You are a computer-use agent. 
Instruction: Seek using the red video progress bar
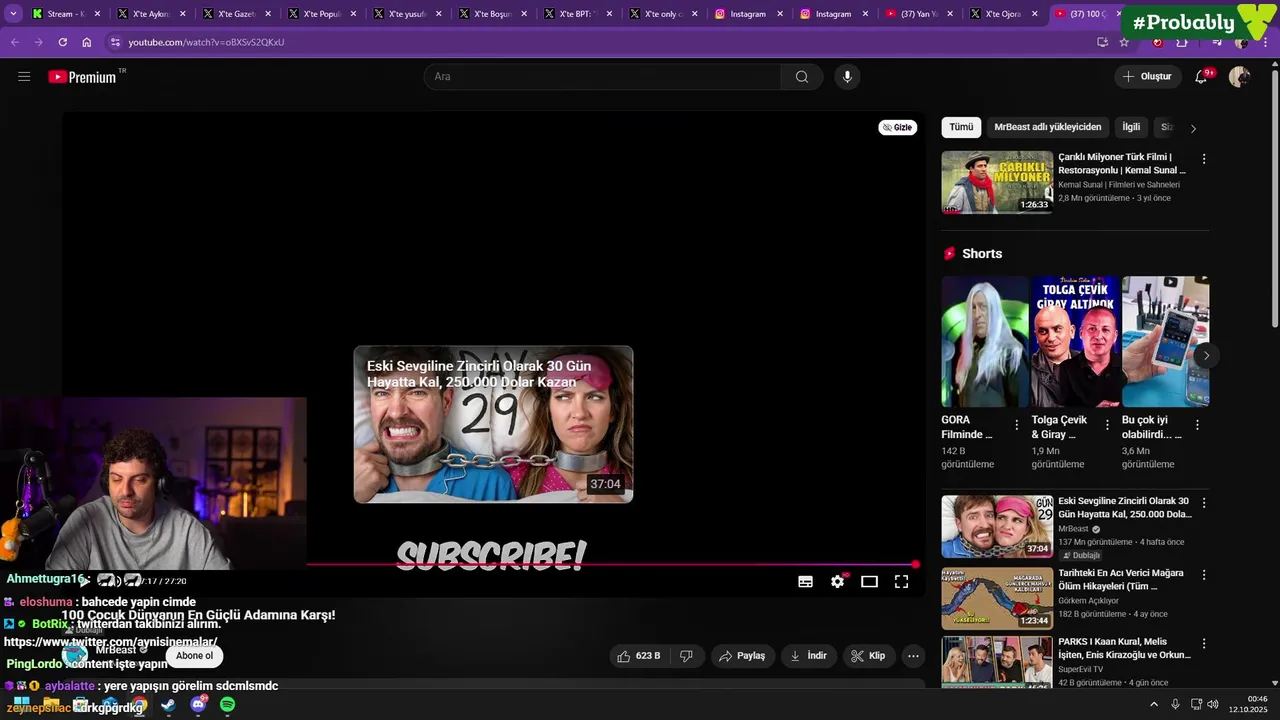pos(610,565)
